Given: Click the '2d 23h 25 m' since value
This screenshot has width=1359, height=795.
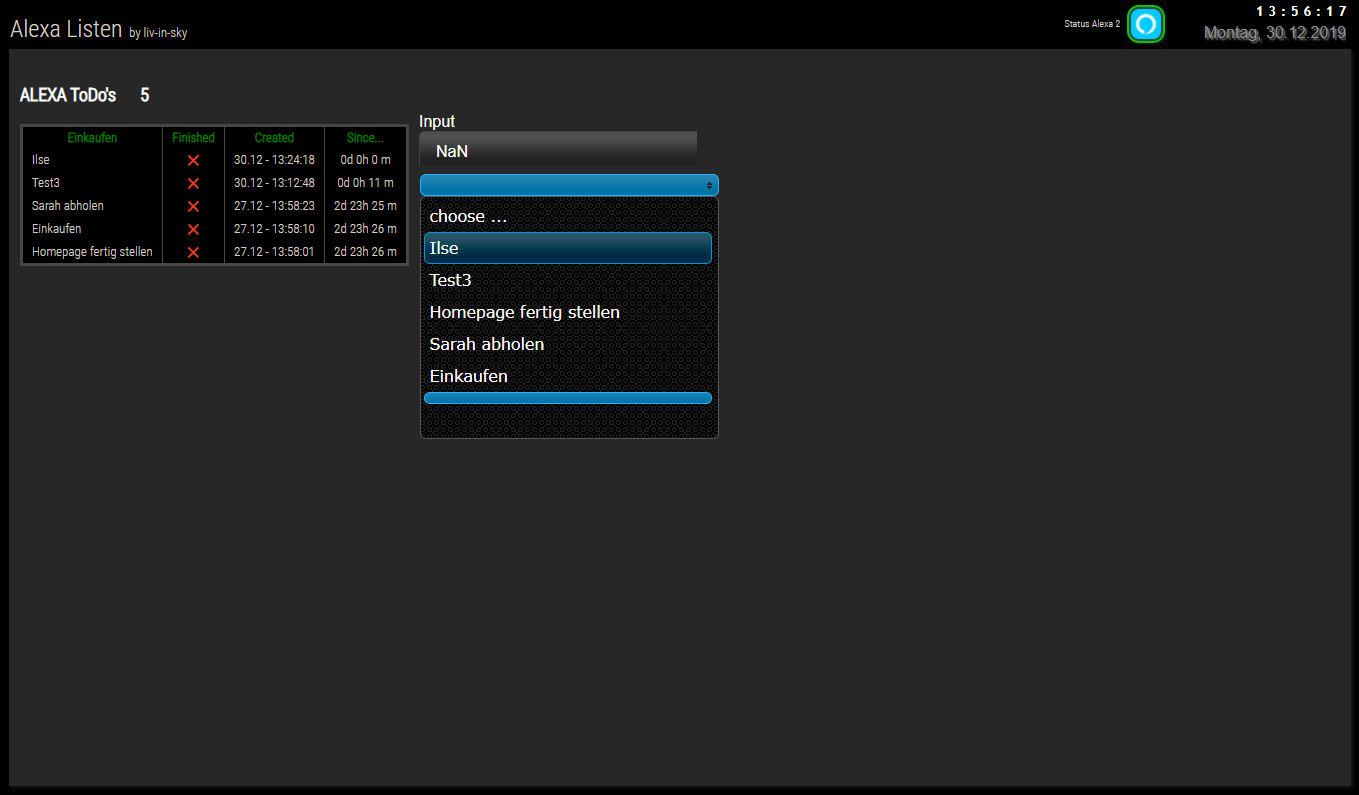Looking at the screenshot, I should [365, 206].
